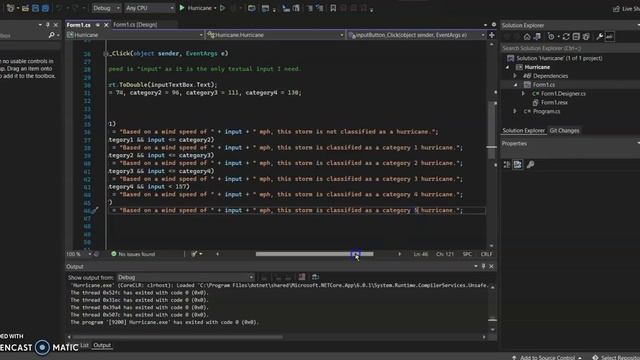Open the 100 % zoom dropdown
Image resolution: width=640 pixels, height=360 pixels.
coord(79,254)
